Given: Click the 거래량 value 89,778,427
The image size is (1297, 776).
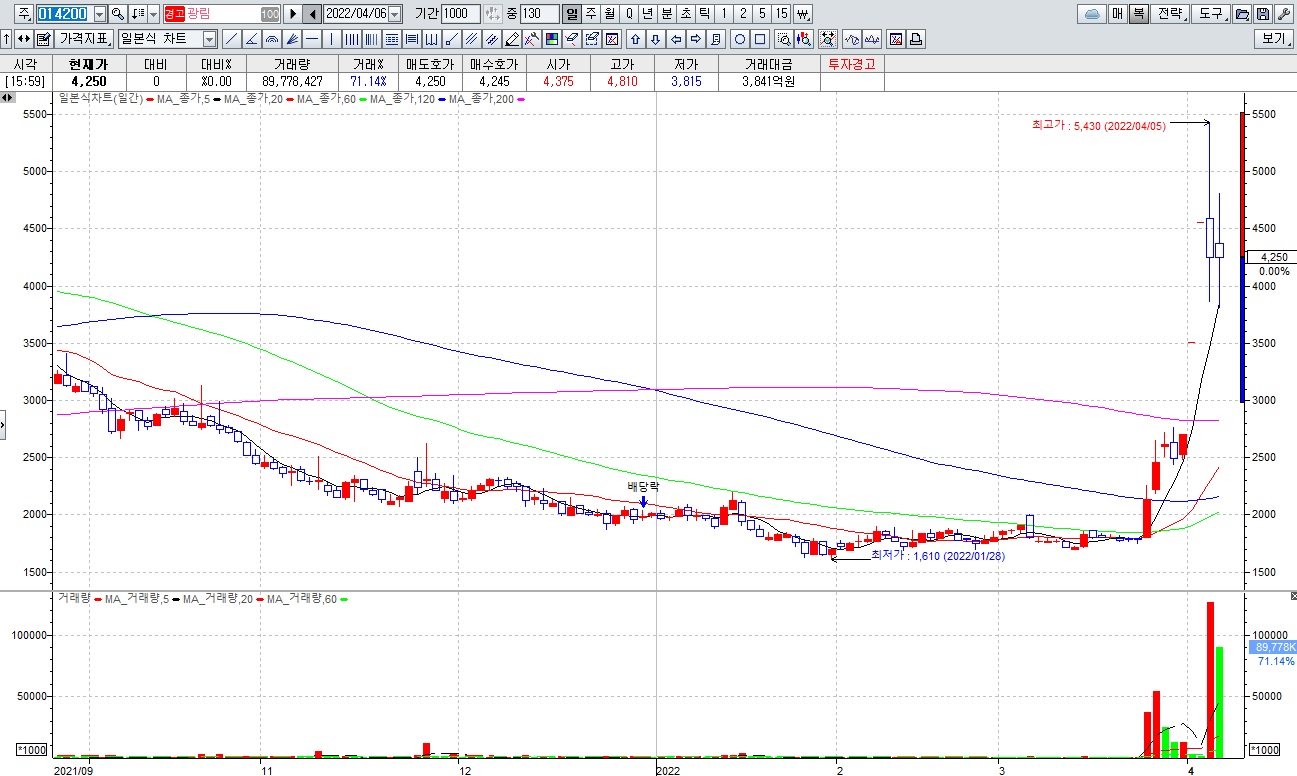Looking at the screenshot, I should [x=292, y=81].
